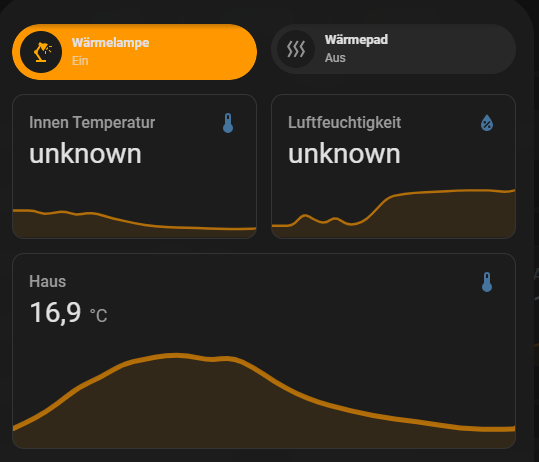Click the Luftfeuchtigkeit 'unknown' value
This screenshot has width=539, height=462.
[344, 154]
